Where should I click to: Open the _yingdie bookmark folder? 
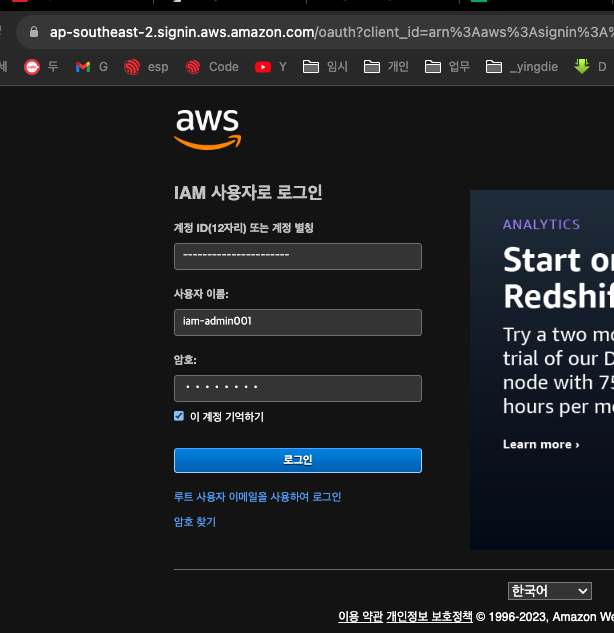click(x=522, y=67)
